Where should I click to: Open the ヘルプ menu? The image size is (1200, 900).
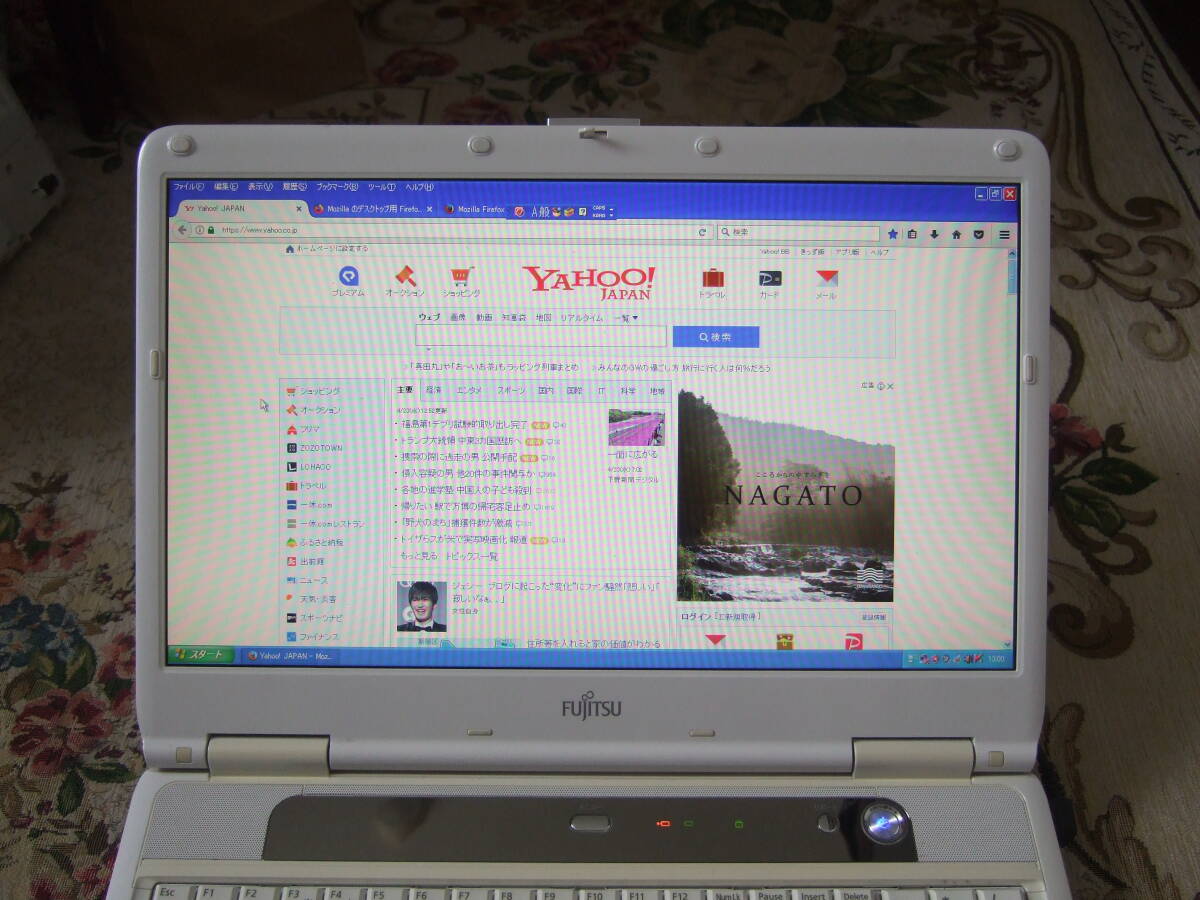[x=419, y=187]
